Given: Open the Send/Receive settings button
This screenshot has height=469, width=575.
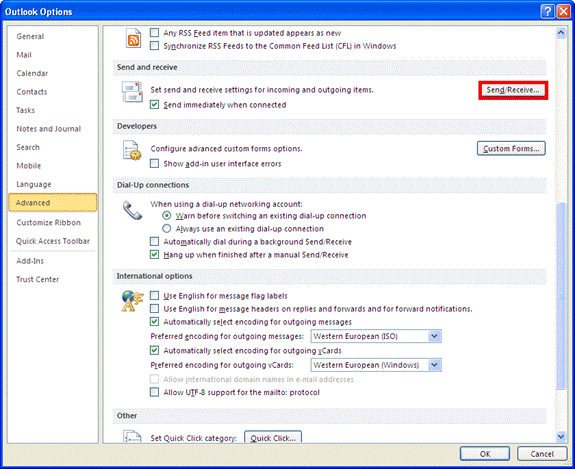Looking at the screenshot, I should click(513, 90).
